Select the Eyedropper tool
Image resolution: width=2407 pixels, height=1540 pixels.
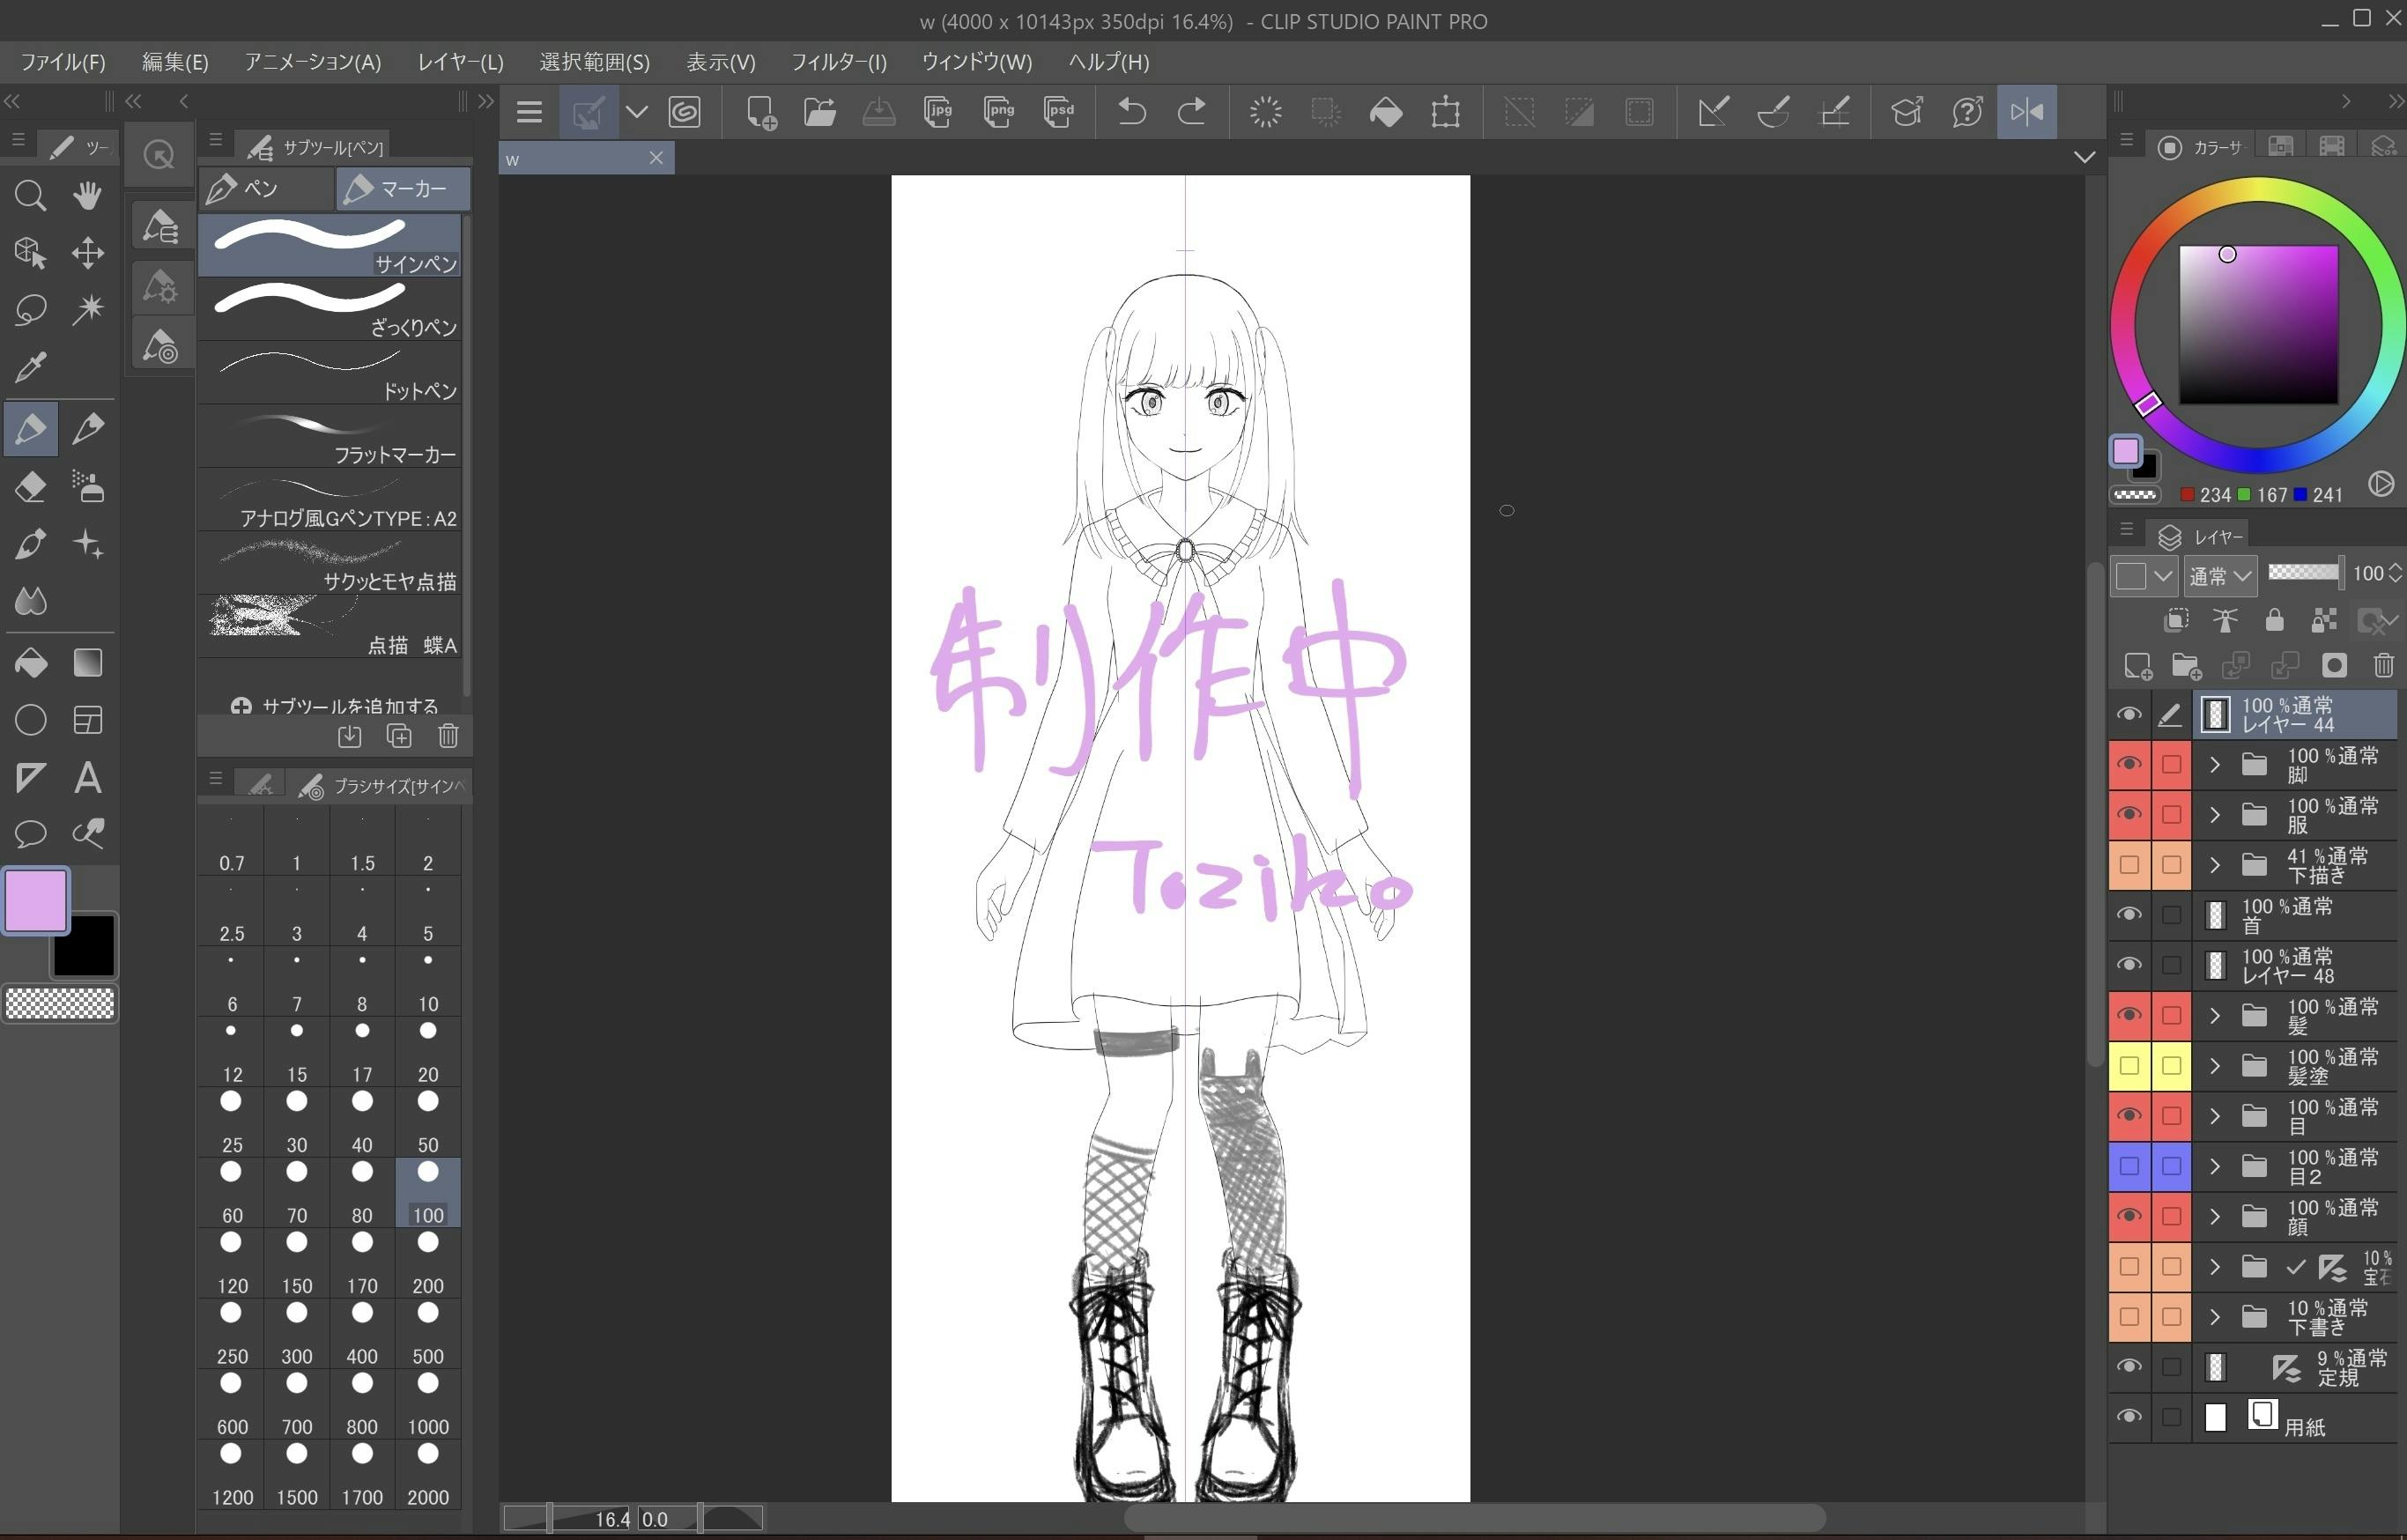30,367
